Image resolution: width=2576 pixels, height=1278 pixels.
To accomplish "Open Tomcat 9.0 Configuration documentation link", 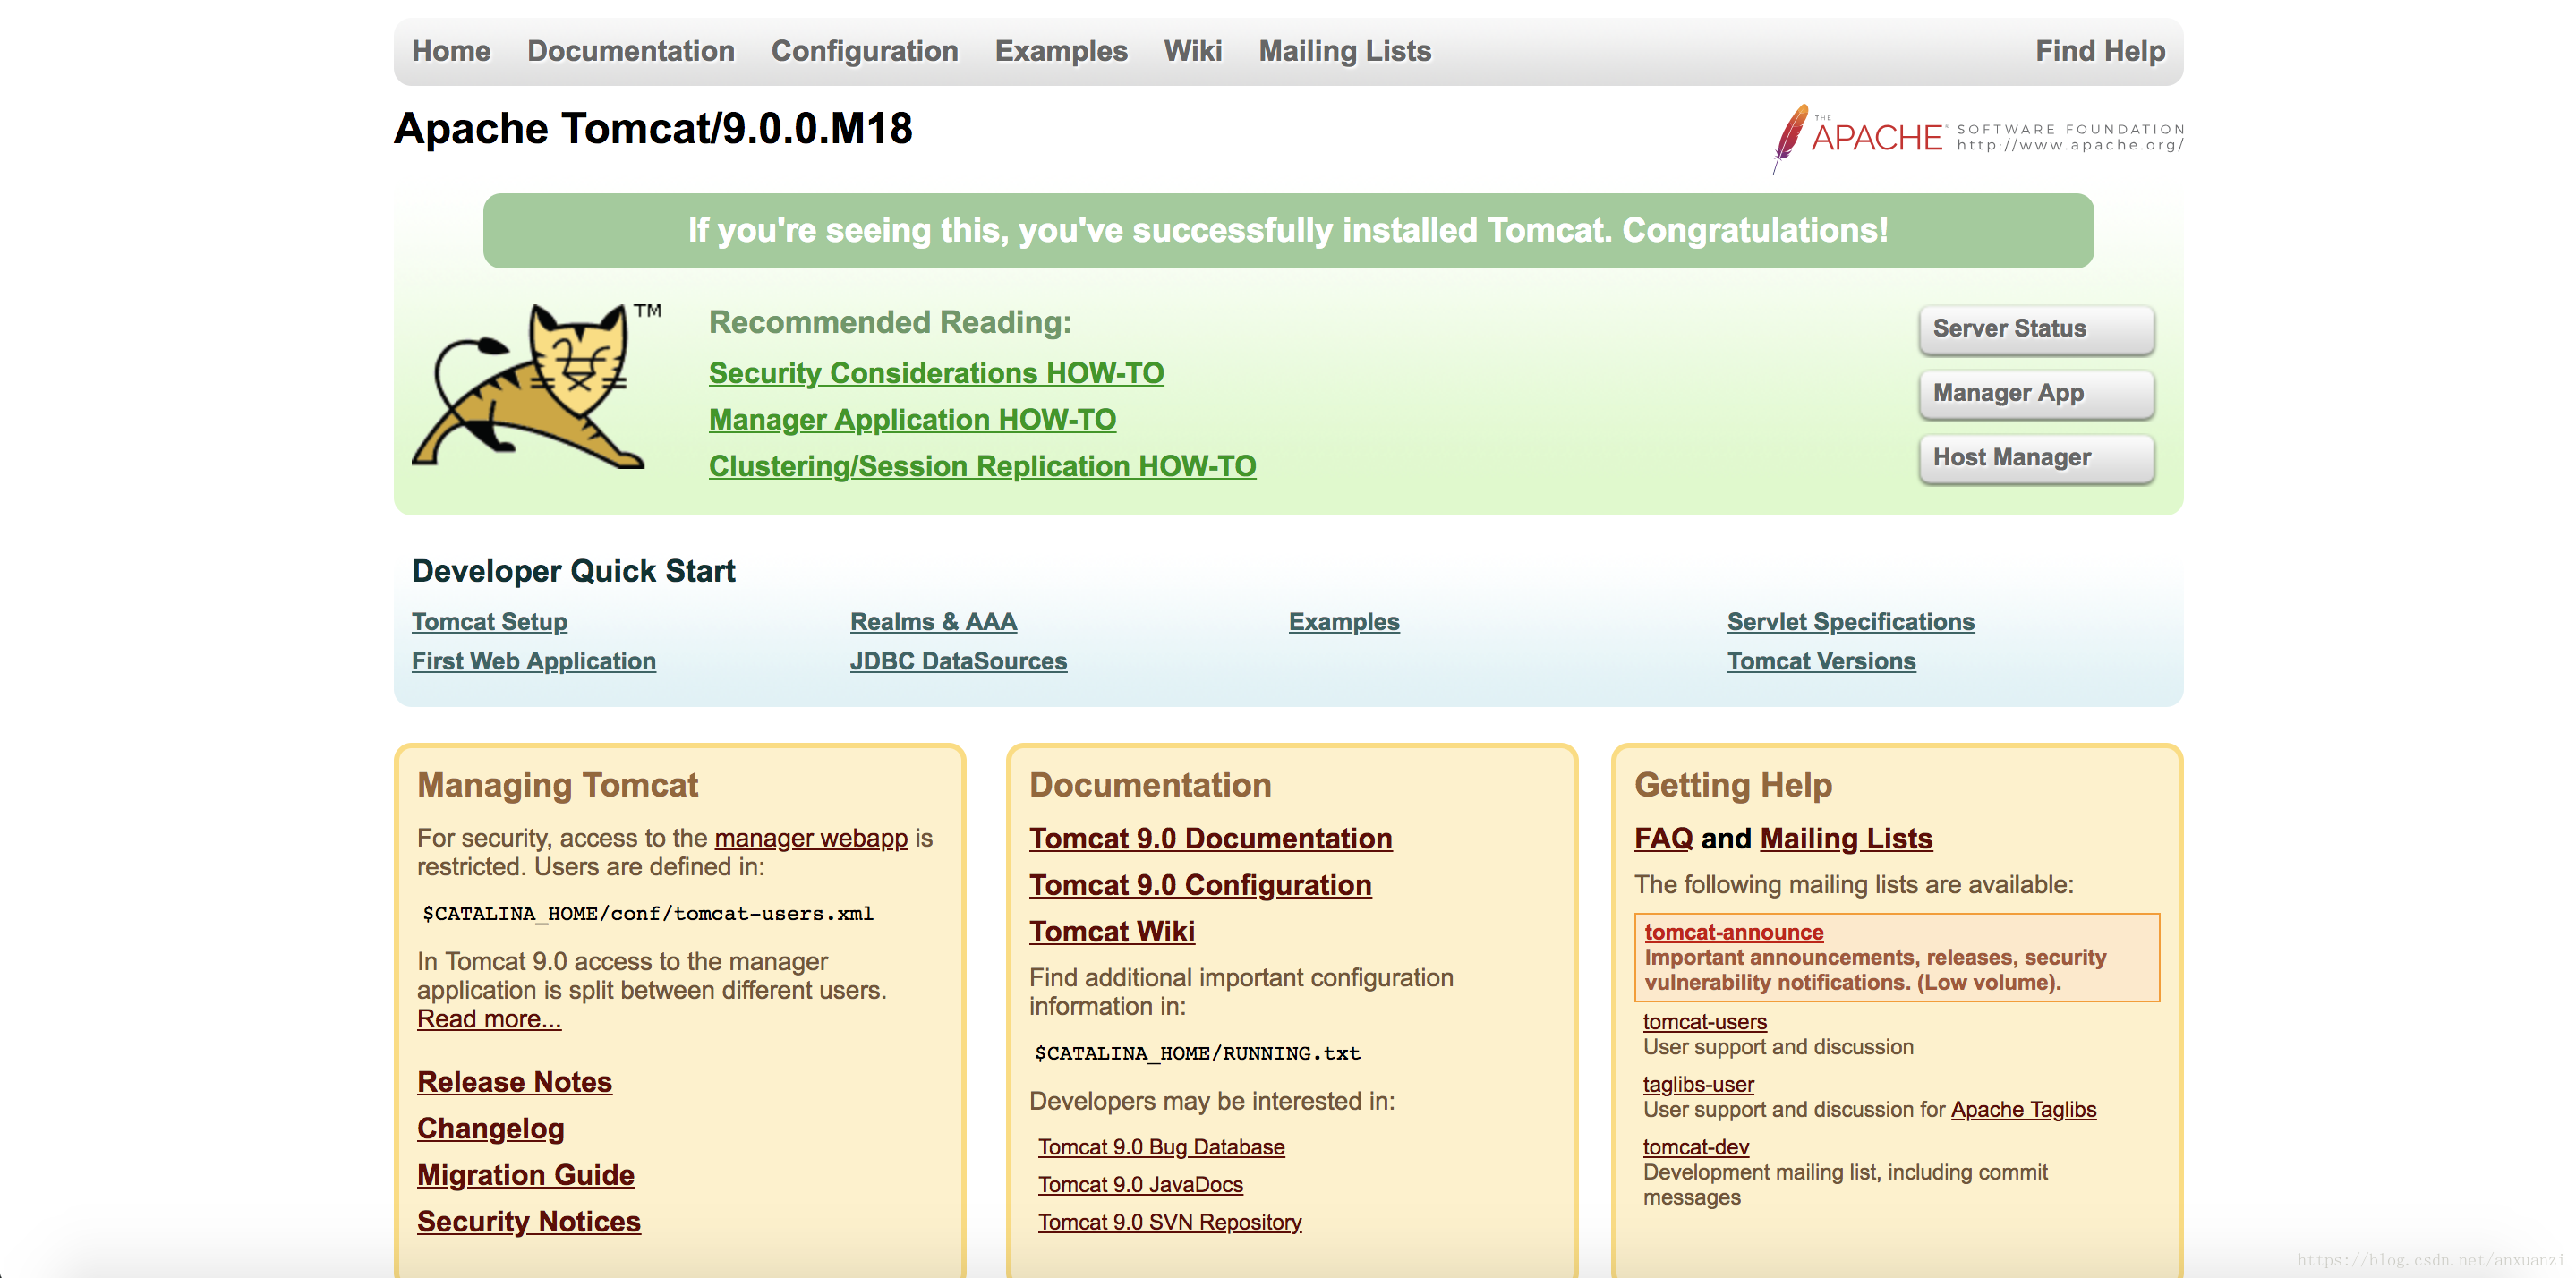I will [1199, 885].
